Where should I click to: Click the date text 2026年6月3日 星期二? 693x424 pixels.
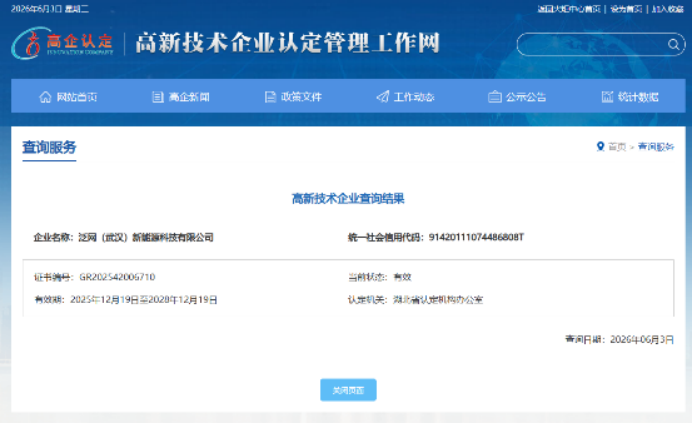coord(50,9)
